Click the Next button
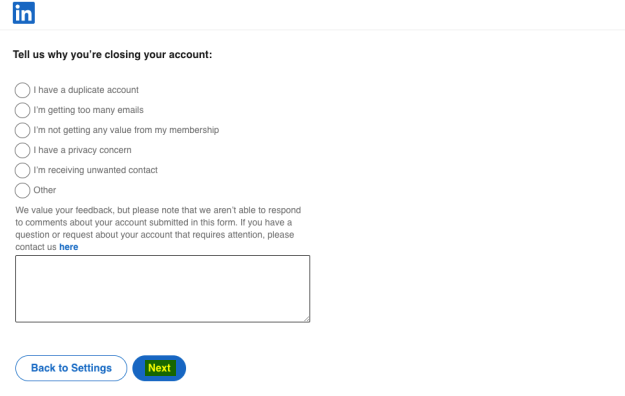 (x=159, y=368)
